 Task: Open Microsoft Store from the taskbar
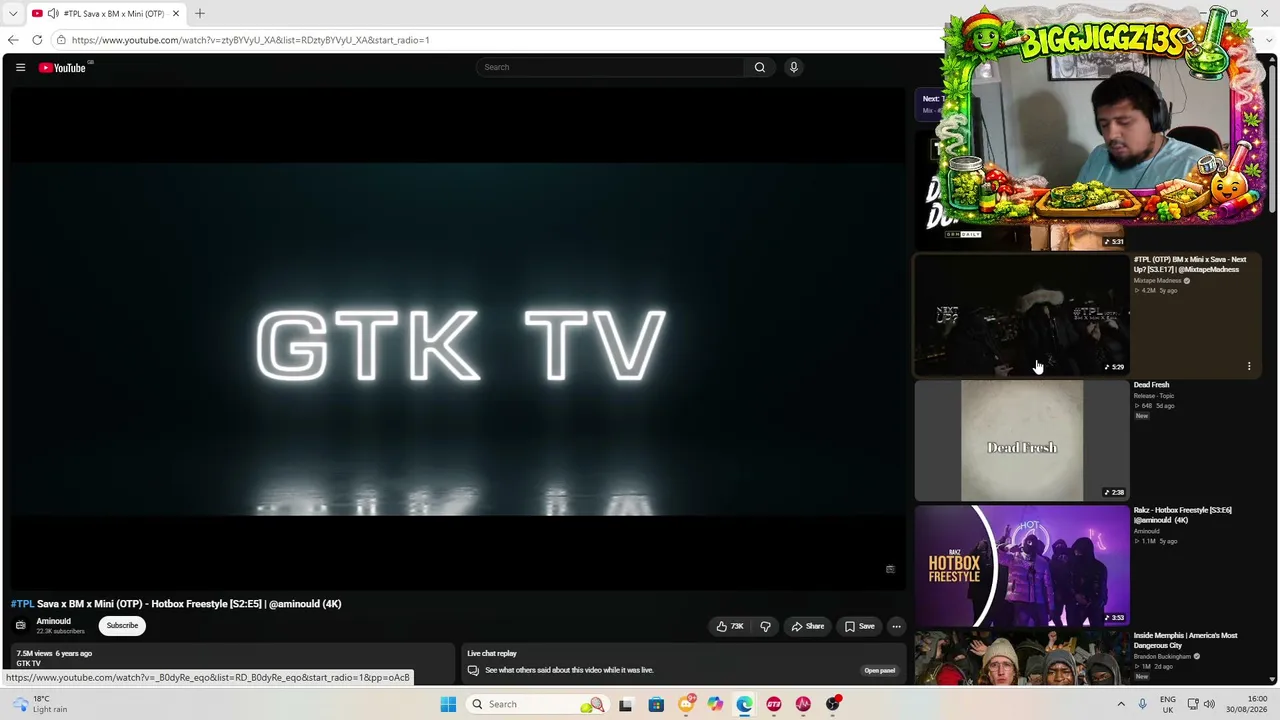click(x=656, y=704)
